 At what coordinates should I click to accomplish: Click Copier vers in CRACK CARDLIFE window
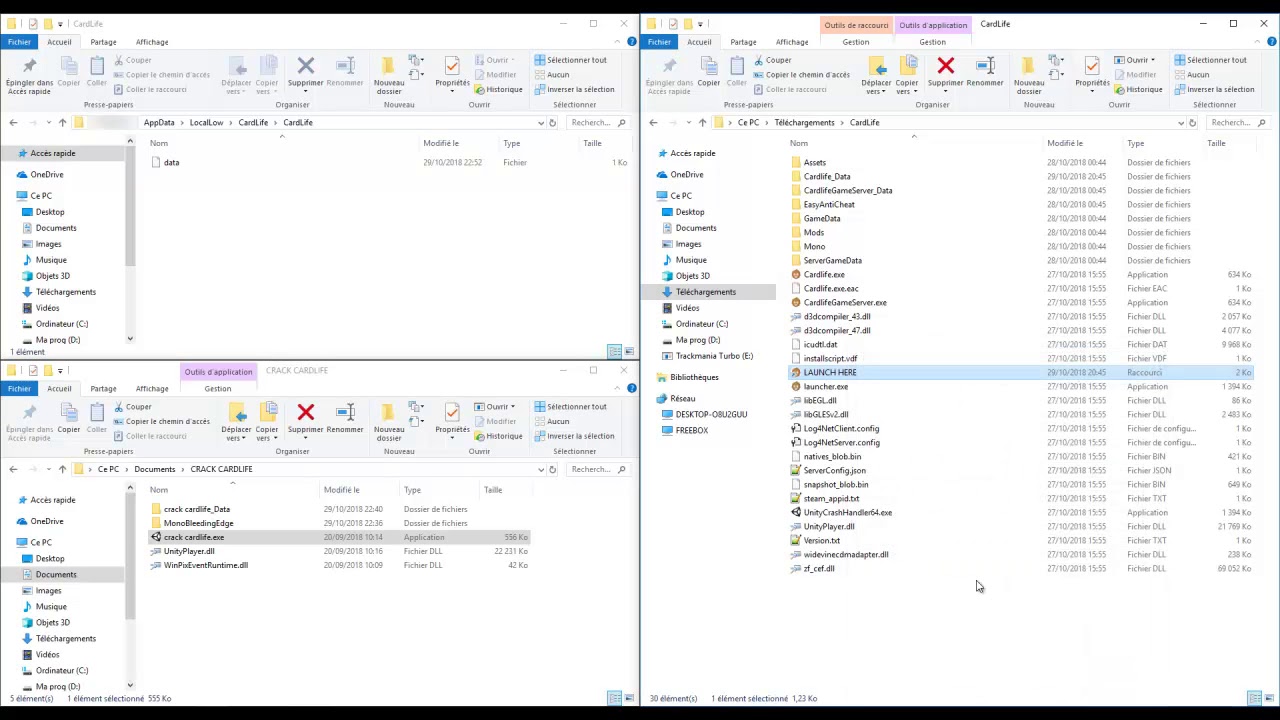(x=267, y=423)
